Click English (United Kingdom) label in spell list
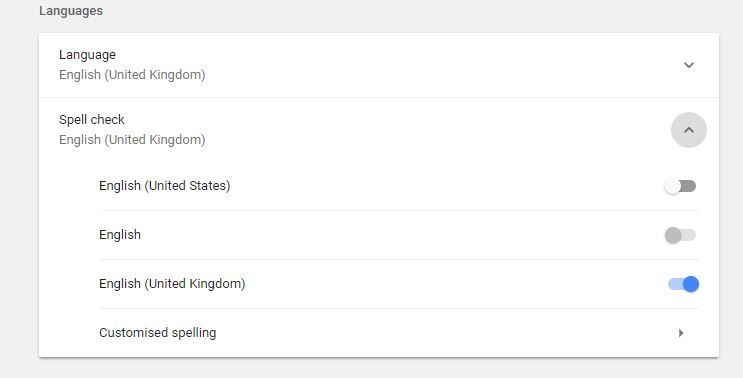Image resolution: width=743 pixels, height=378 pixels. tap(172, 284)
